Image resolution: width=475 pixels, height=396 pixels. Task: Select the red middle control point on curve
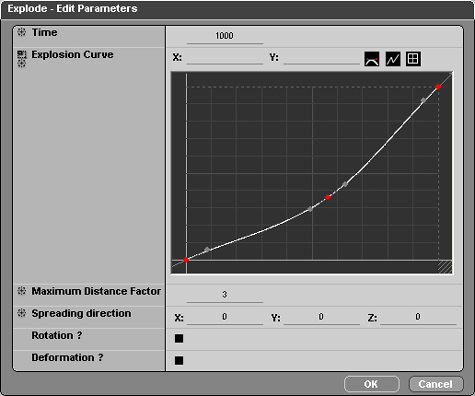click(328, 197)
